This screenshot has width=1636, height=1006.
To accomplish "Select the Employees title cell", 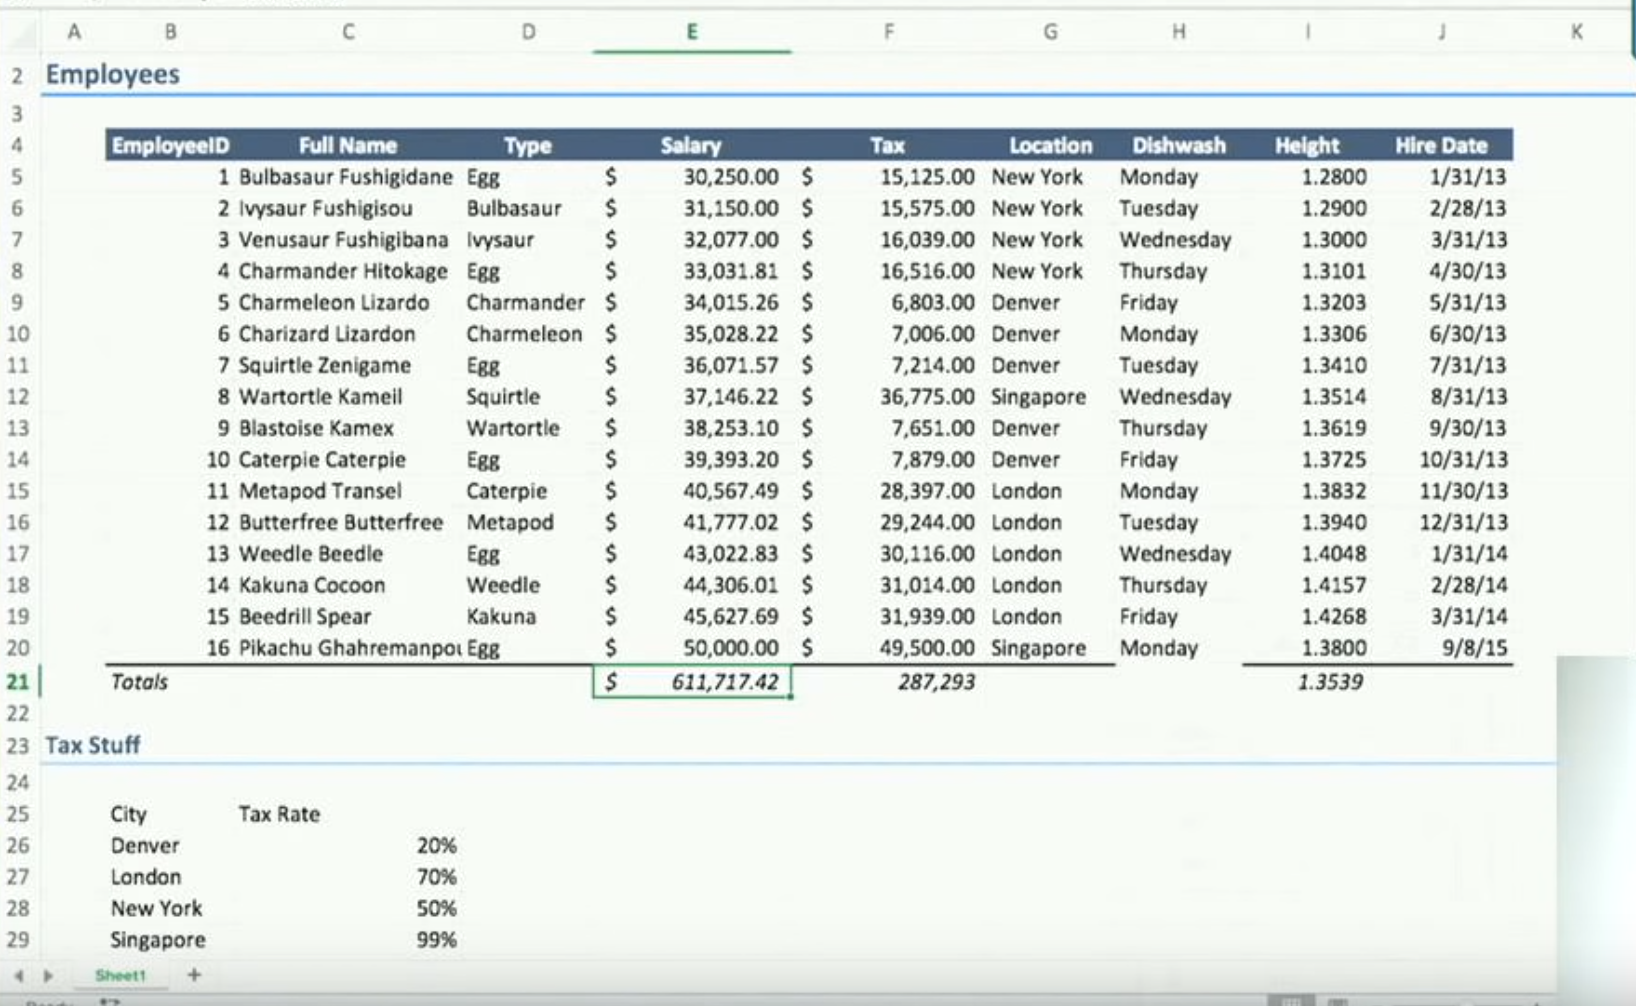I will click(x=113, y=75).
